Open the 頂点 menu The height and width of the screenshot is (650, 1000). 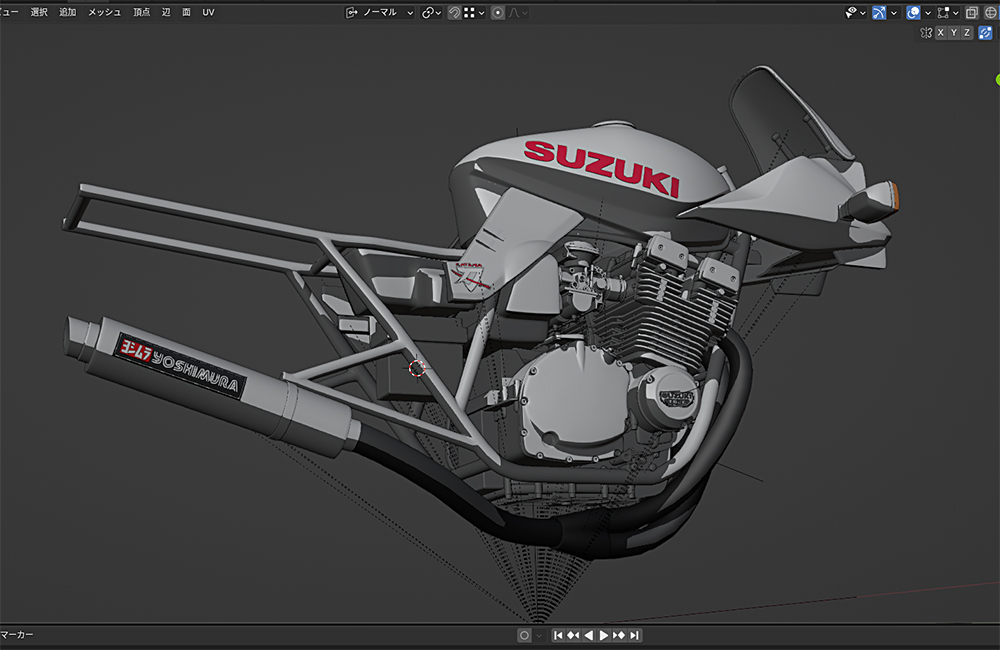point(142,12)
